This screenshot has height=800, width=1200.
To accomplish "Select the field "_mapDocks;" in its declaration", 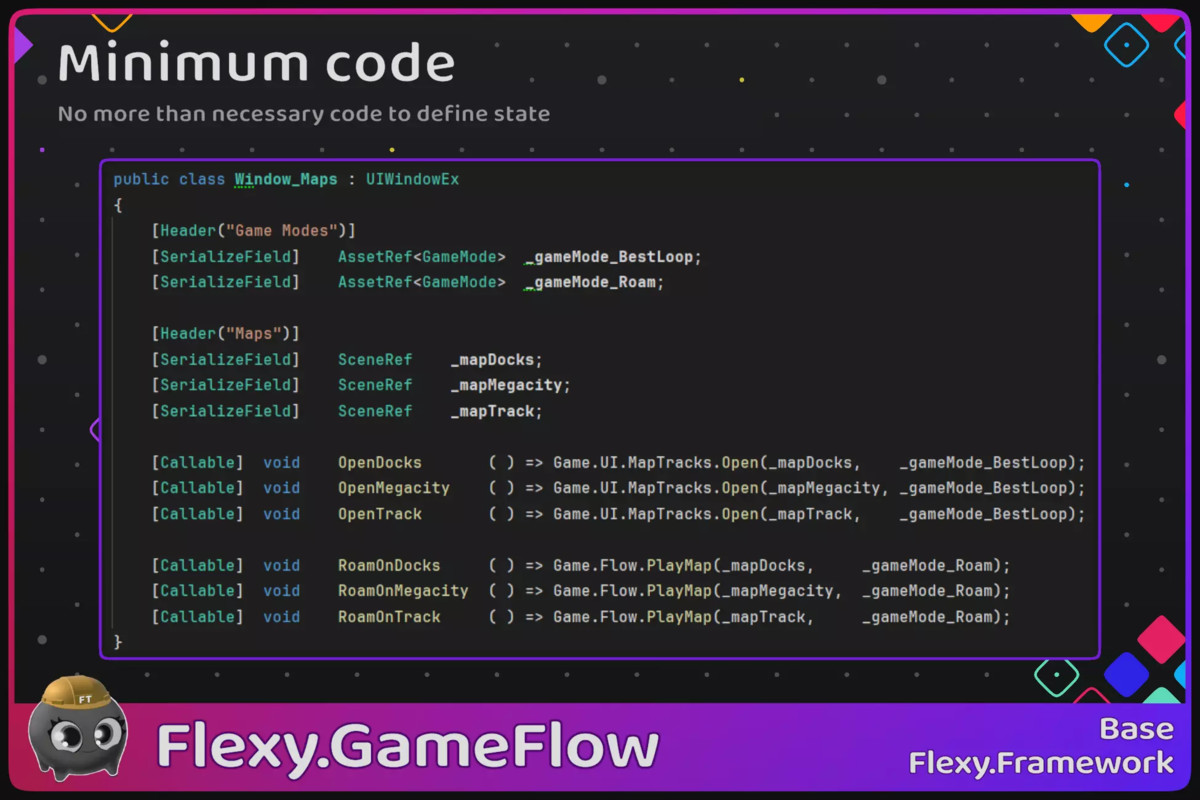I will [x=496, y=359].
